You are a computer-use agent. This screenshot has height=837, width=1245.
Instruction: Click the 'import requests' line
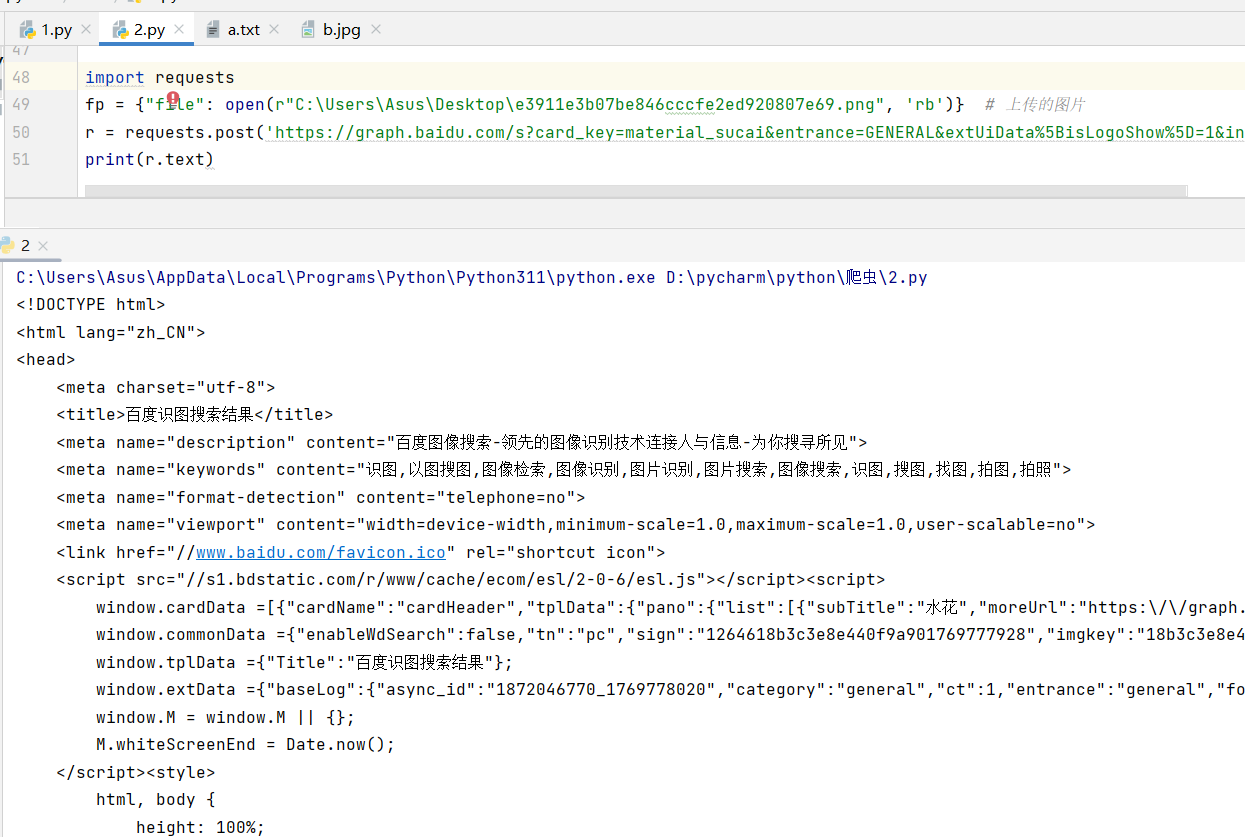(160, 77)
